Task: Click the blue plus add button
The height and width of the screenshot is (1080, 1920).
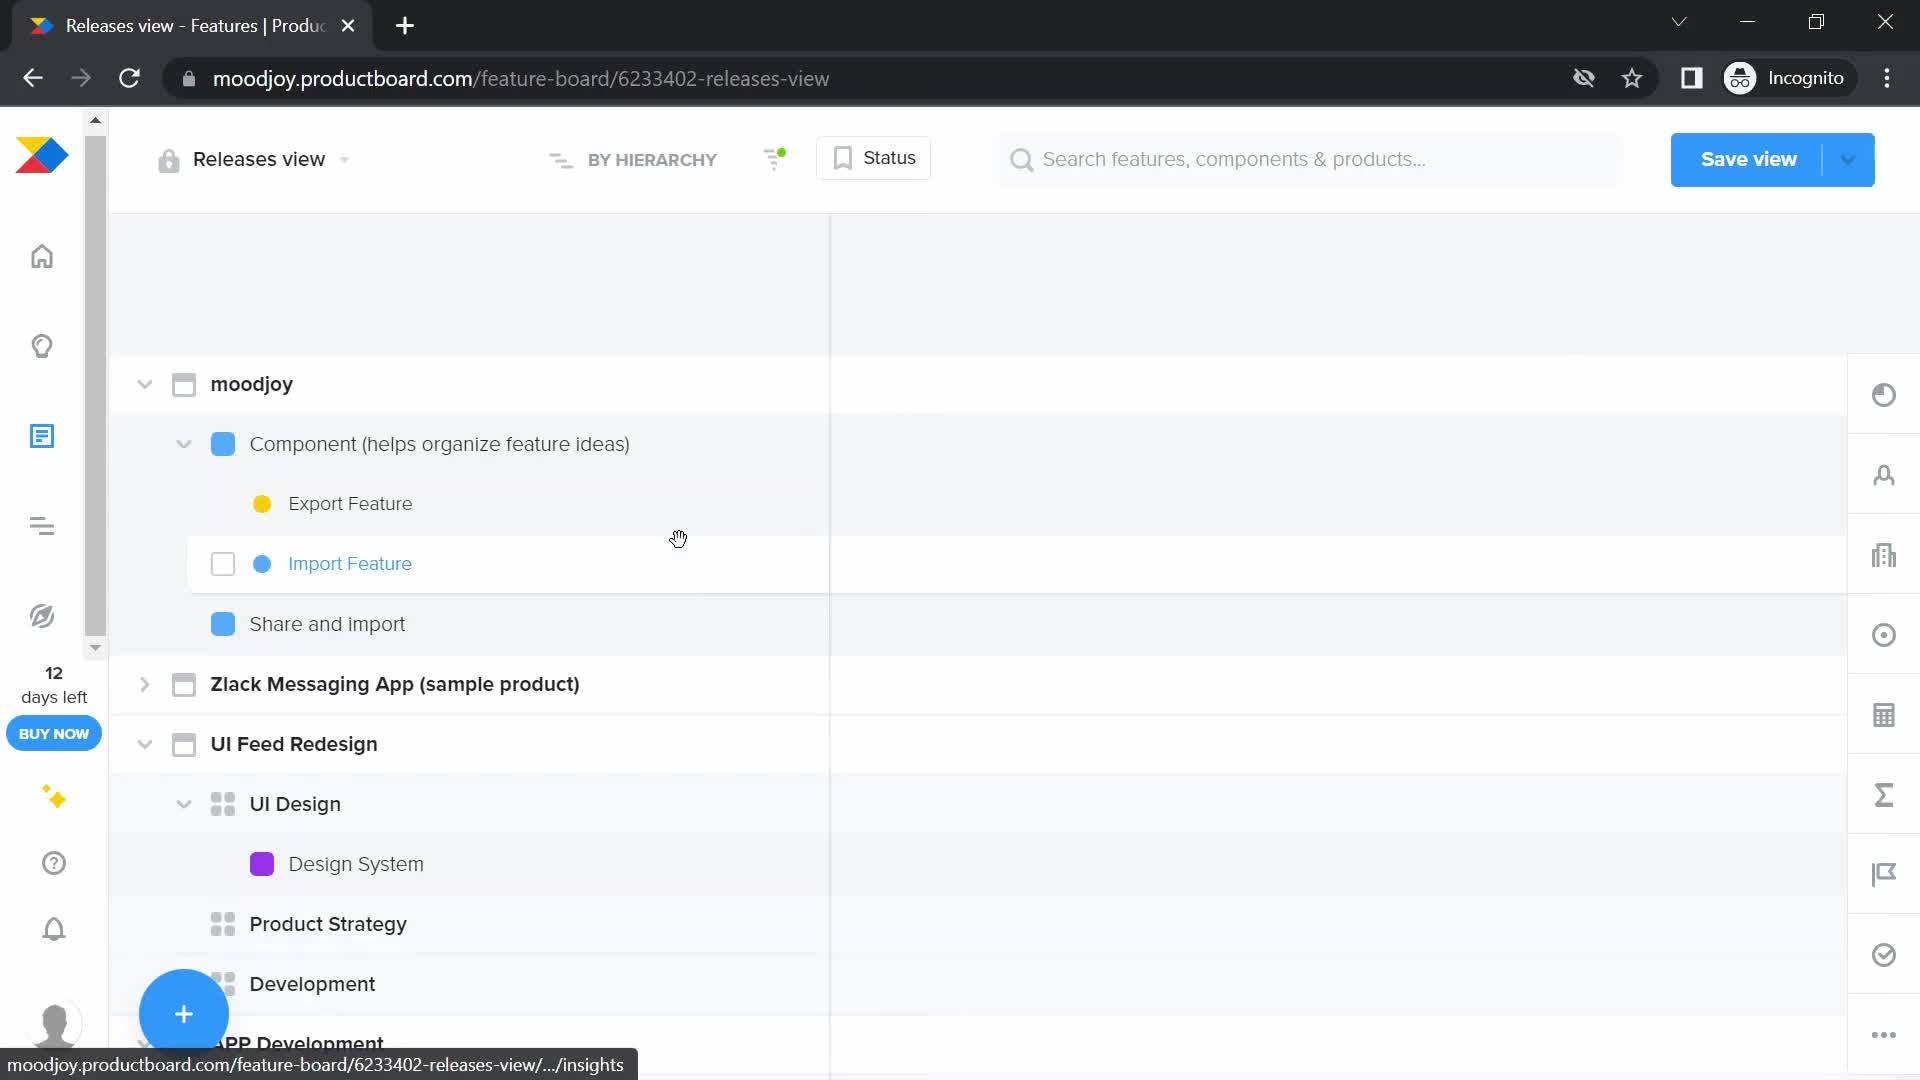Action: [184, 1014]
